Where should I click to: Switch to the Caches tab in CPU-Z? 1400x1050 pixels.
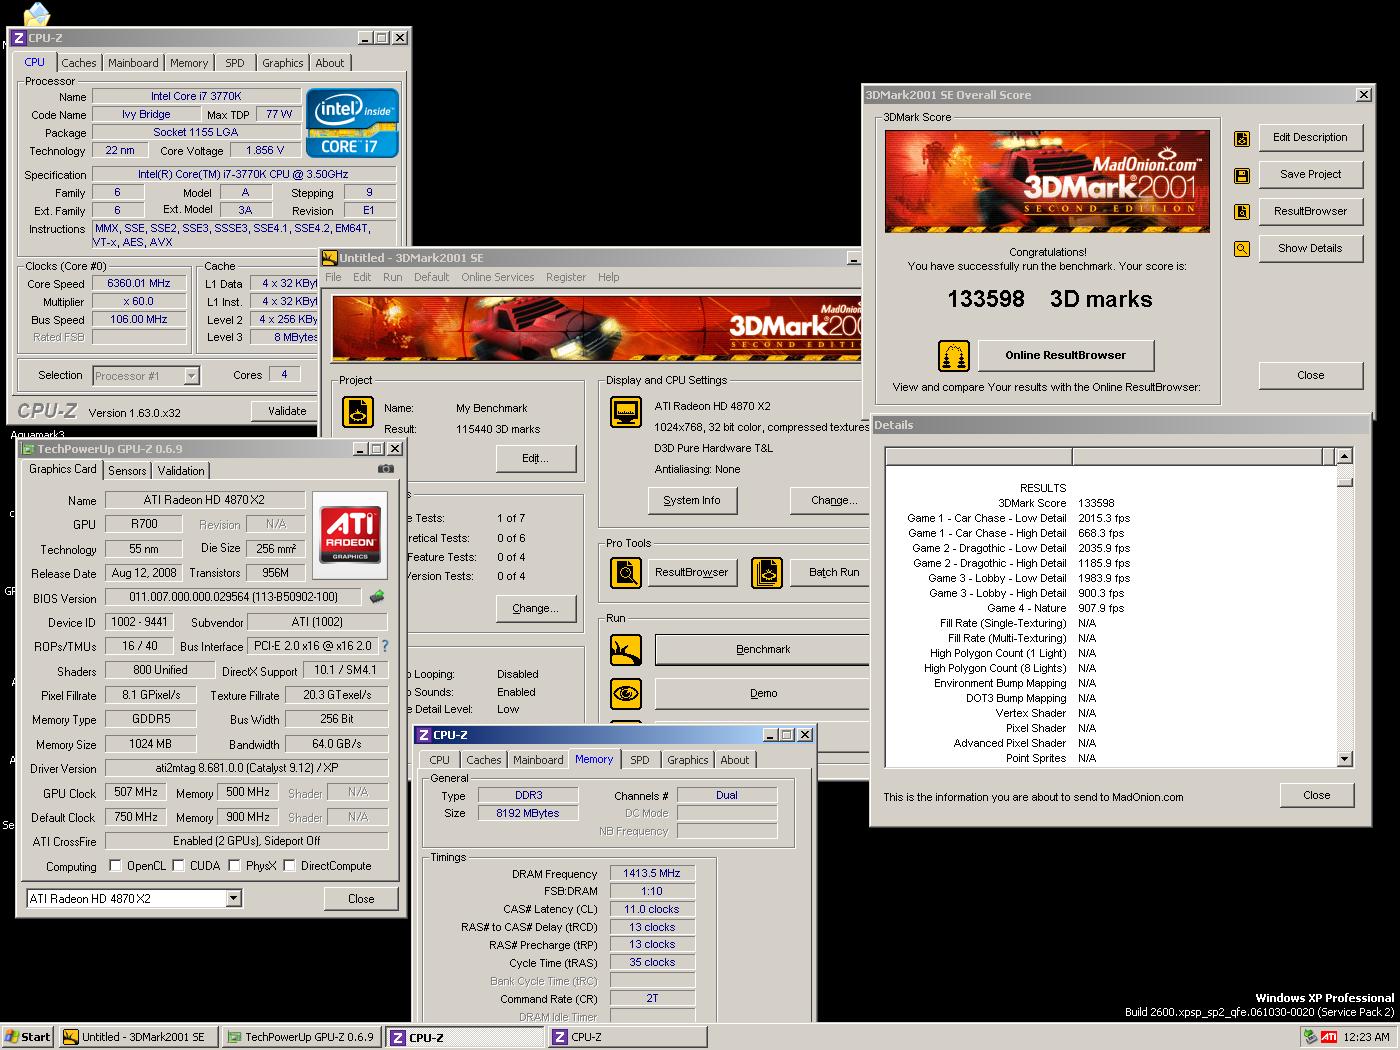point(79,63)
